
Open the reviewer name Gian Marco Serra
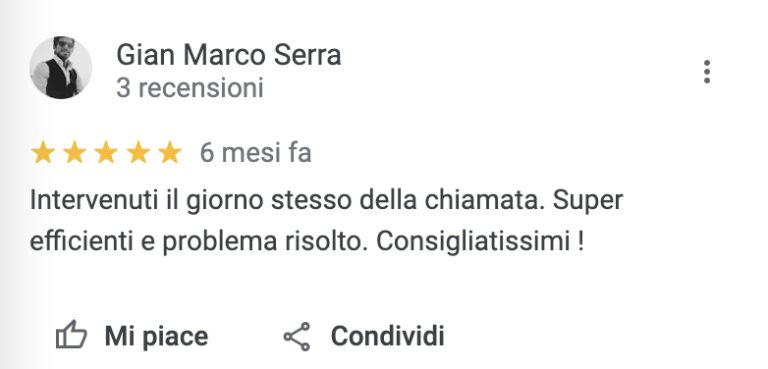pos(229,54)
